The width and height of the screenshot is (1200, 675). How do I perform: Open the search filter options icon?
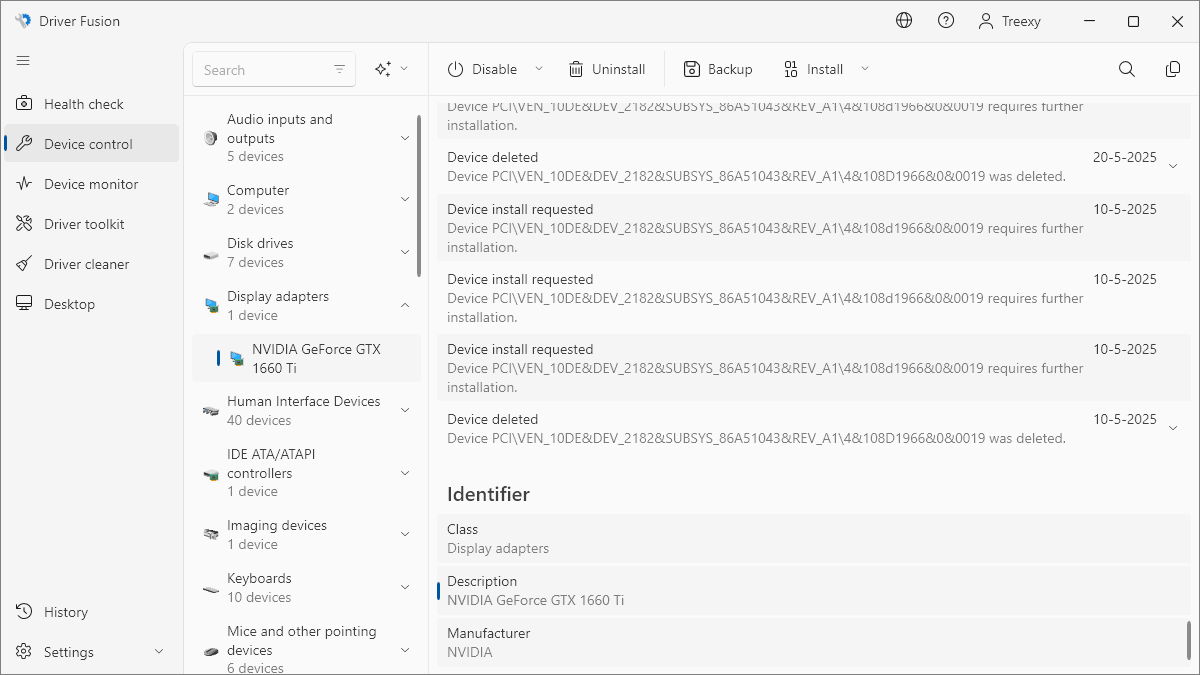pyautogui.click(x=340, y=69)
